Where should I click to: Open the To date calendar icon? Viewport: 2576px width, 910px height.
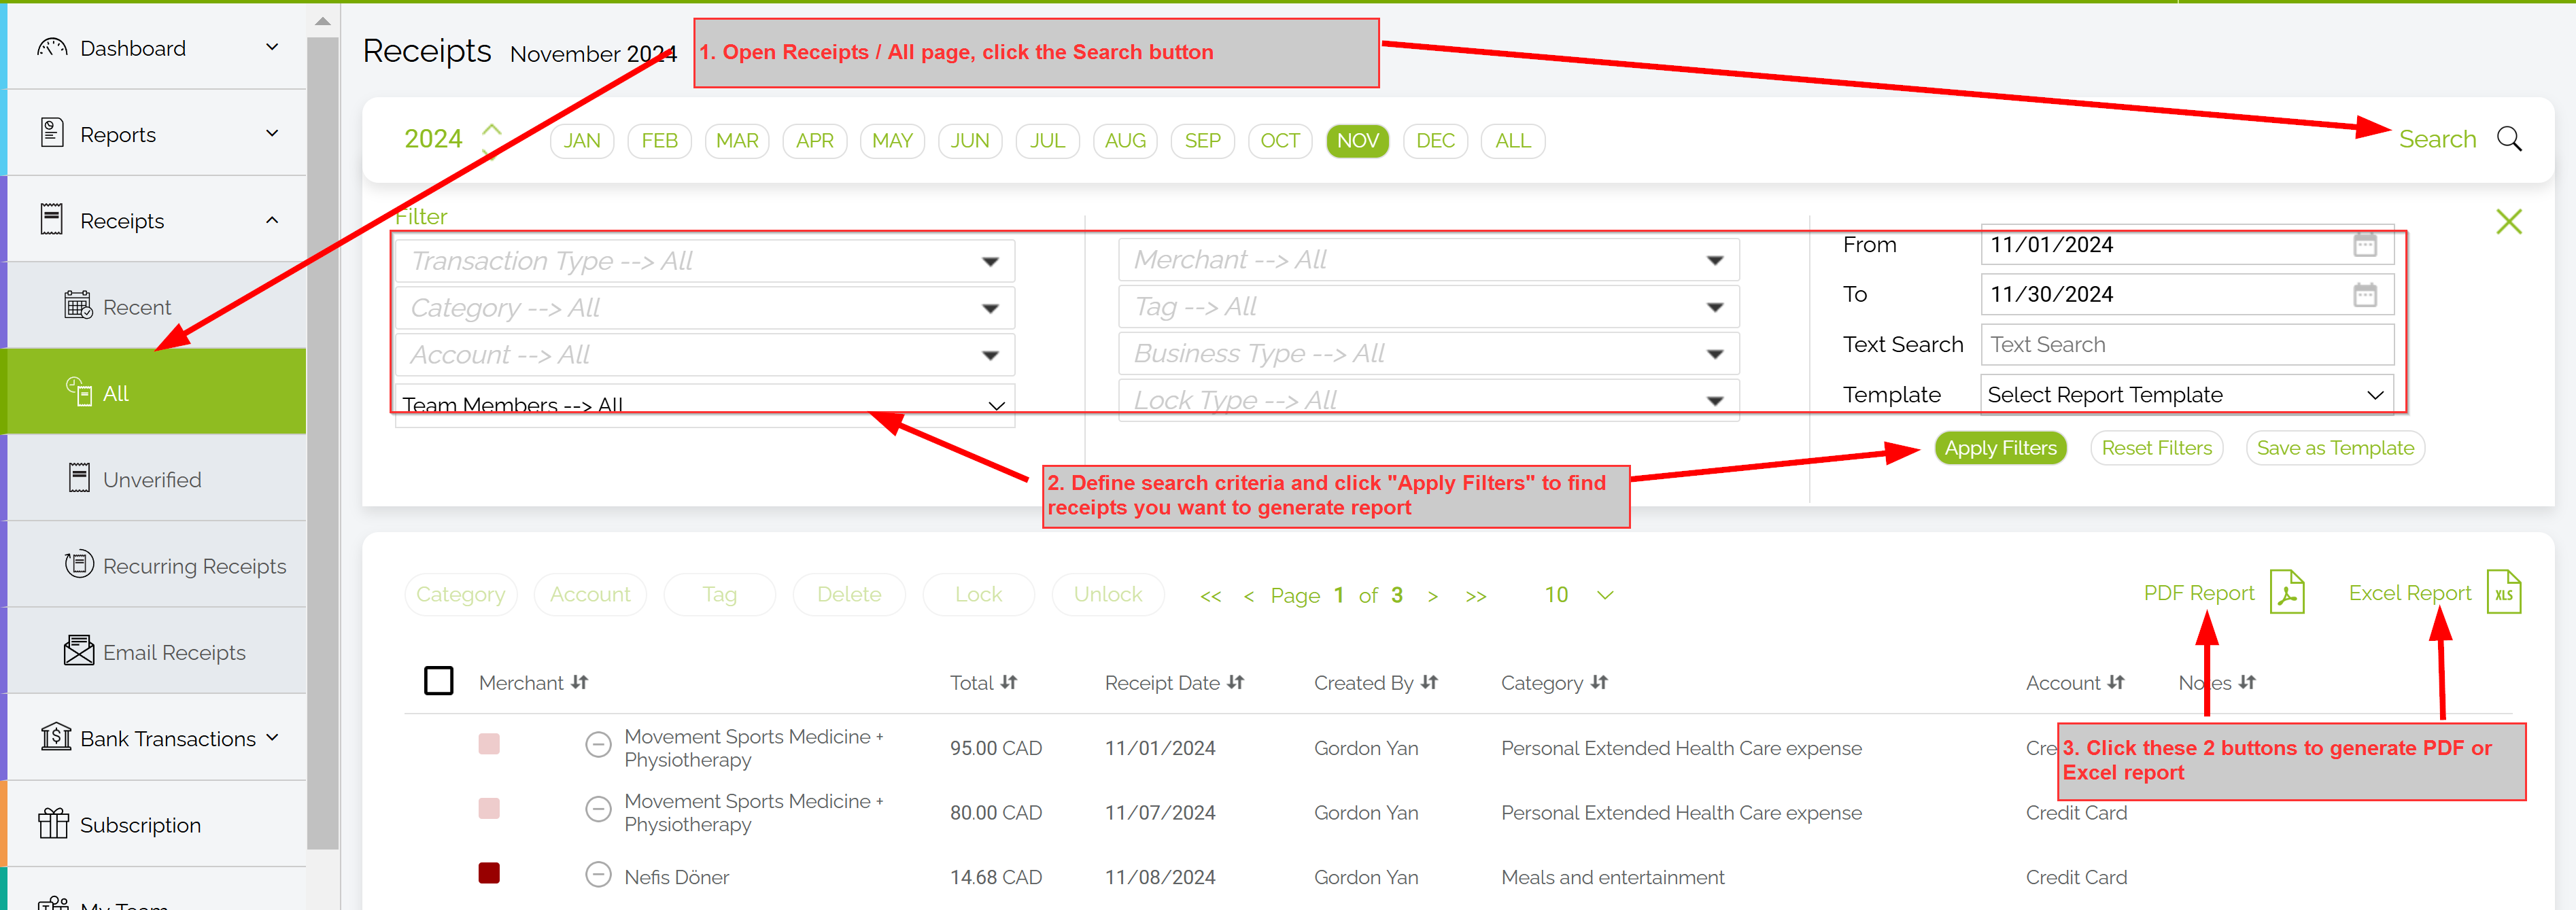(2364, 295)
